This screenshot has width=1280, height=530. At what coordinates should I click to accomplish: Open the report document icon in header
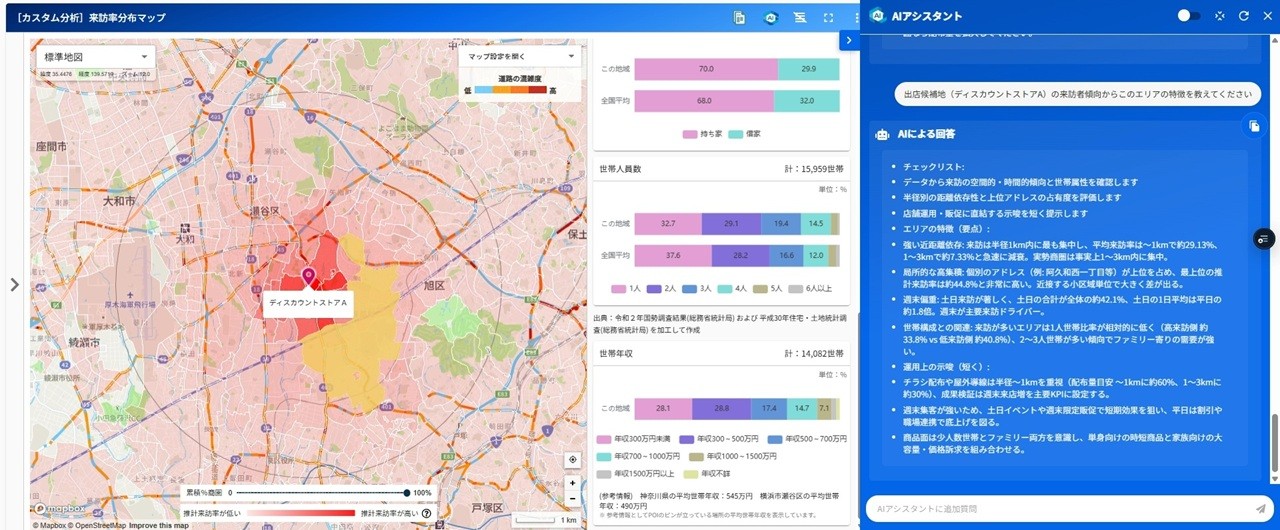pyautogui.click(x=740, y=17)
